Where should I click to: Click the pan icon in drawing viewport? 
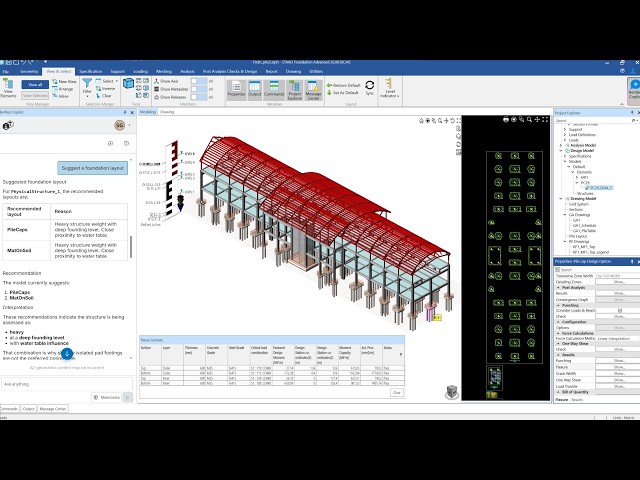[537, 120]
